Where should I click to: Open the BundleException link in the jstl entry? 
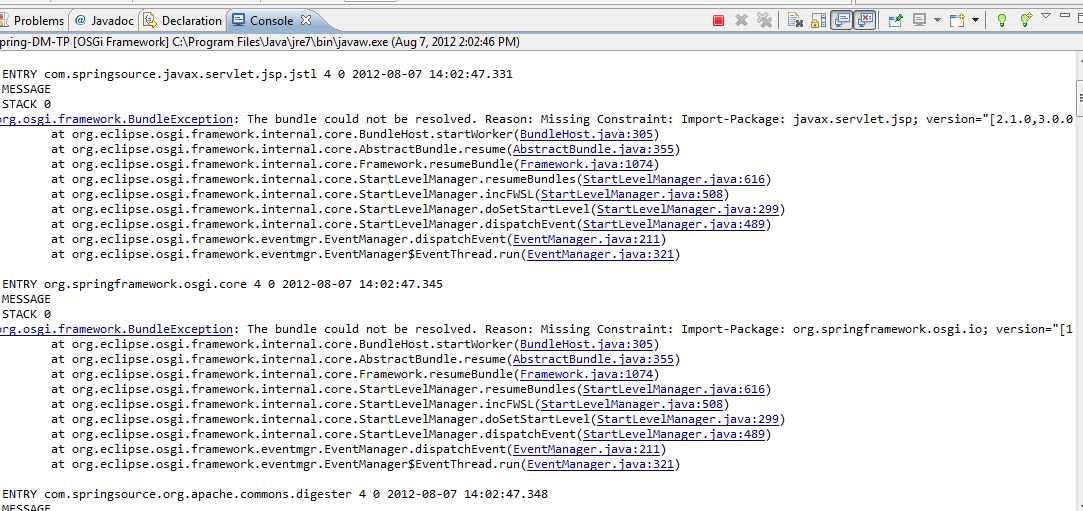(x=115, y=119)
